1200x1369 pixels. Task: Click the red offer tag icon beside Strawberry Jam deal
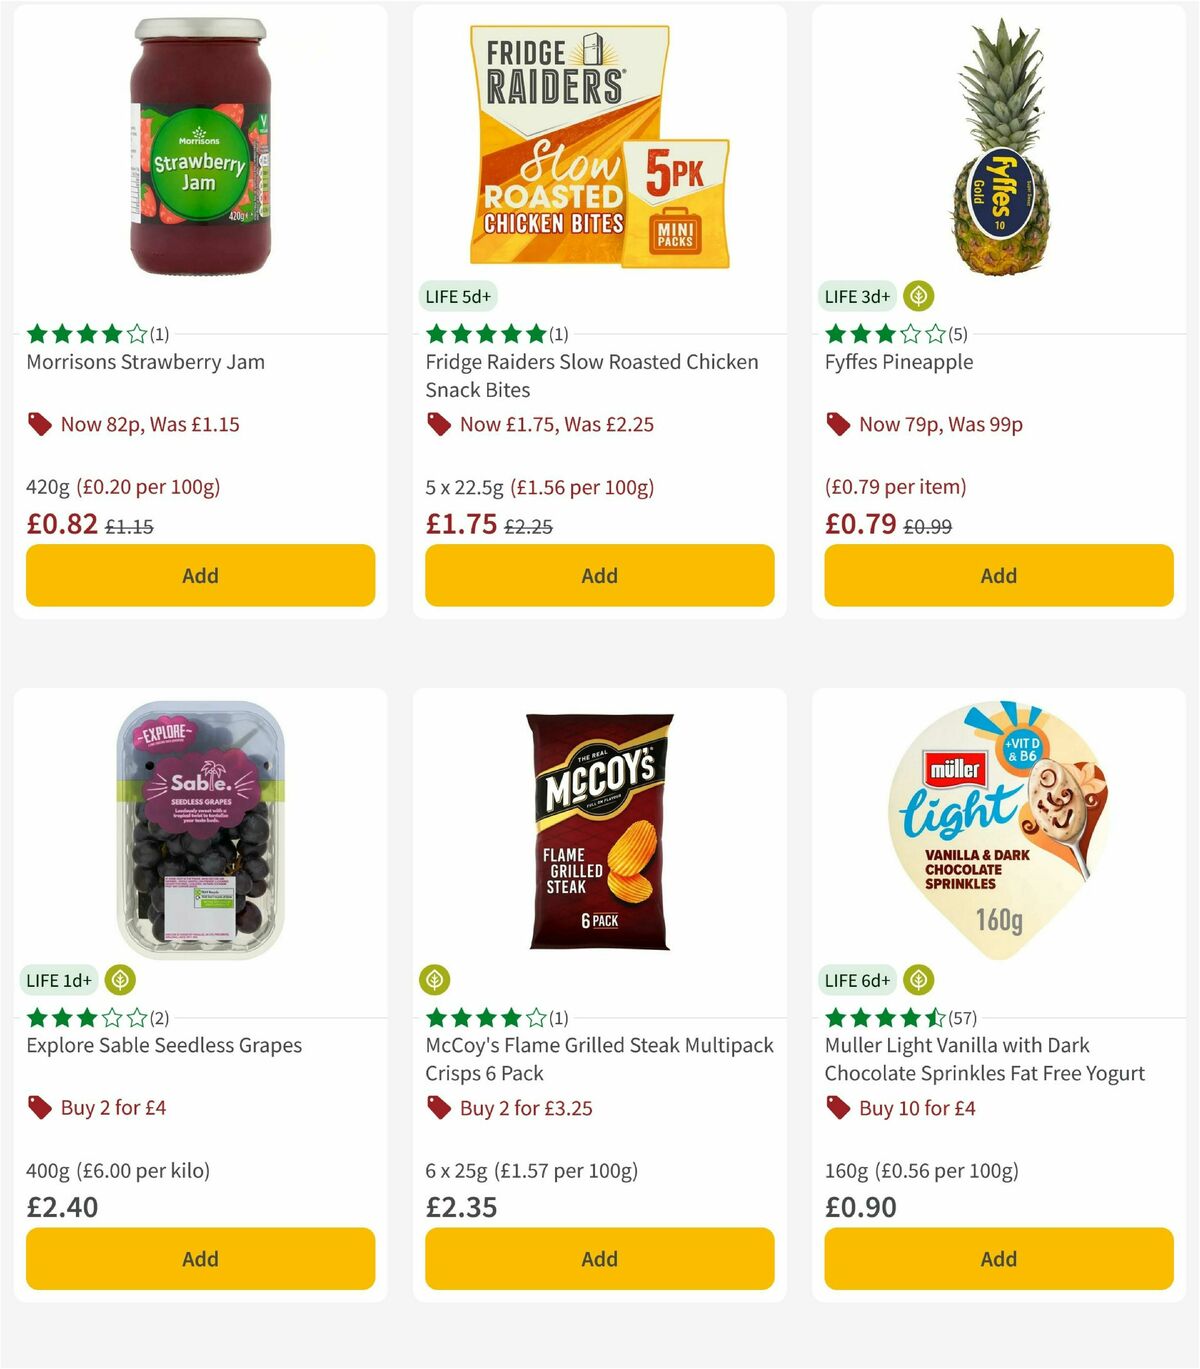pyautogui.click(x=39, y=424)
